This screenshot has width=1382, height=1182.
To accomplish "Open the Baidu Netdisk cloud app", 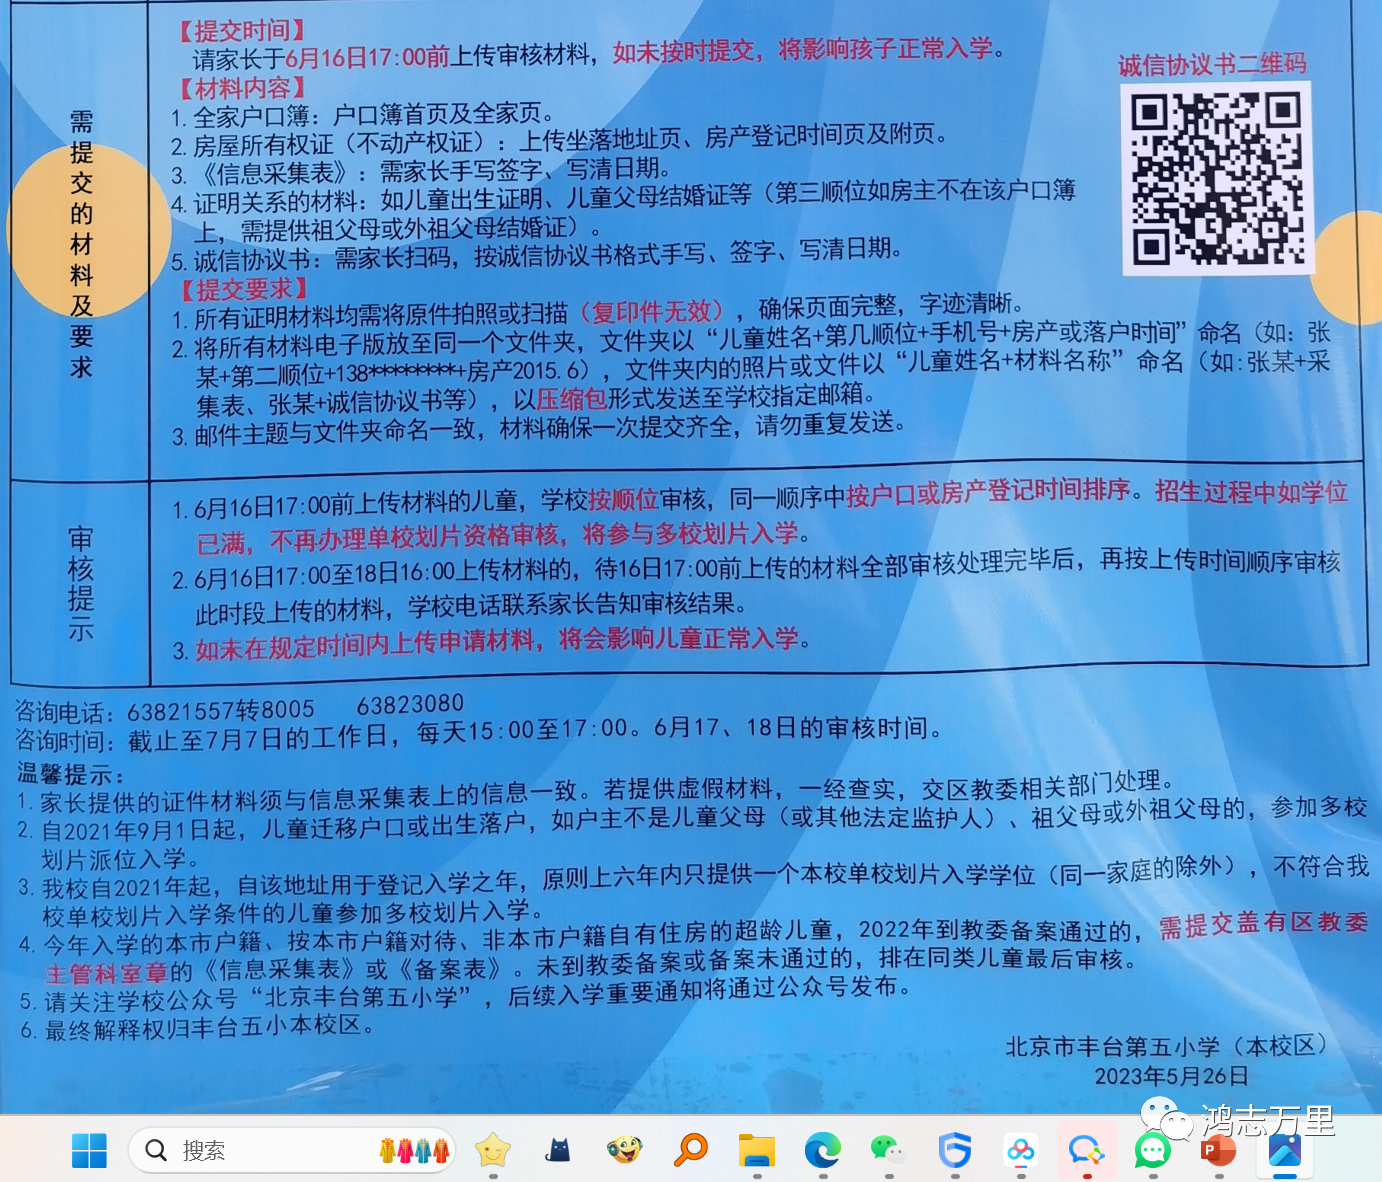I will click(1021, 1151).
